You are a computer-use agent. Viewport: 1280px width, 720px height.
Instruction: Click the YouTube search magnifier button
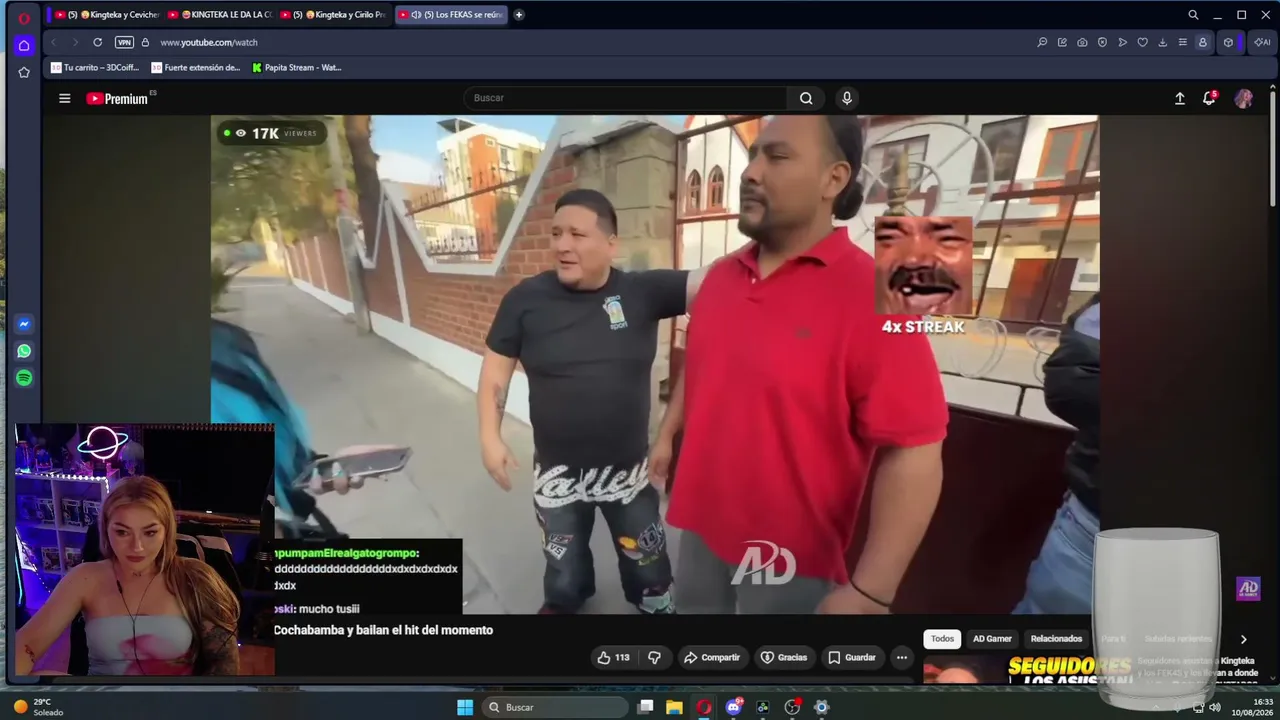click(806, 98)
